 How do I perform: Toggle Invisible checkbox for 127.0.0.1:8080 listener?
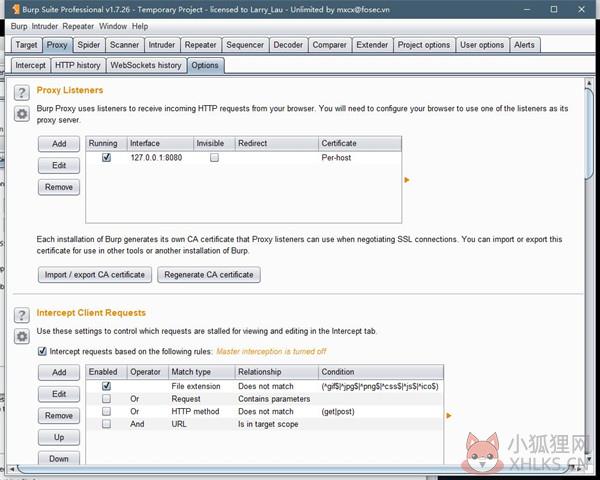[214, 157]
